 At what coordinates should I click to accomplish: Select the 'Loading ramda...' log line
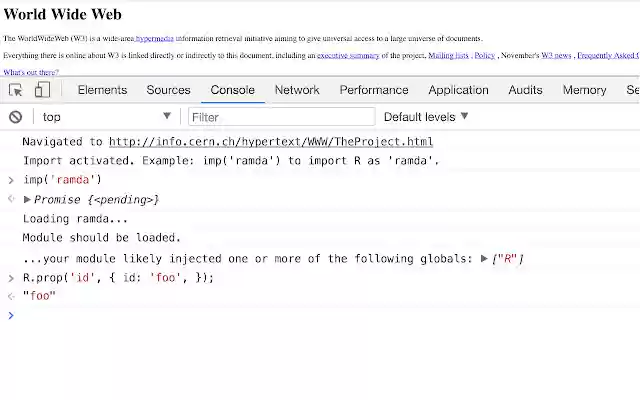(76, 219)
